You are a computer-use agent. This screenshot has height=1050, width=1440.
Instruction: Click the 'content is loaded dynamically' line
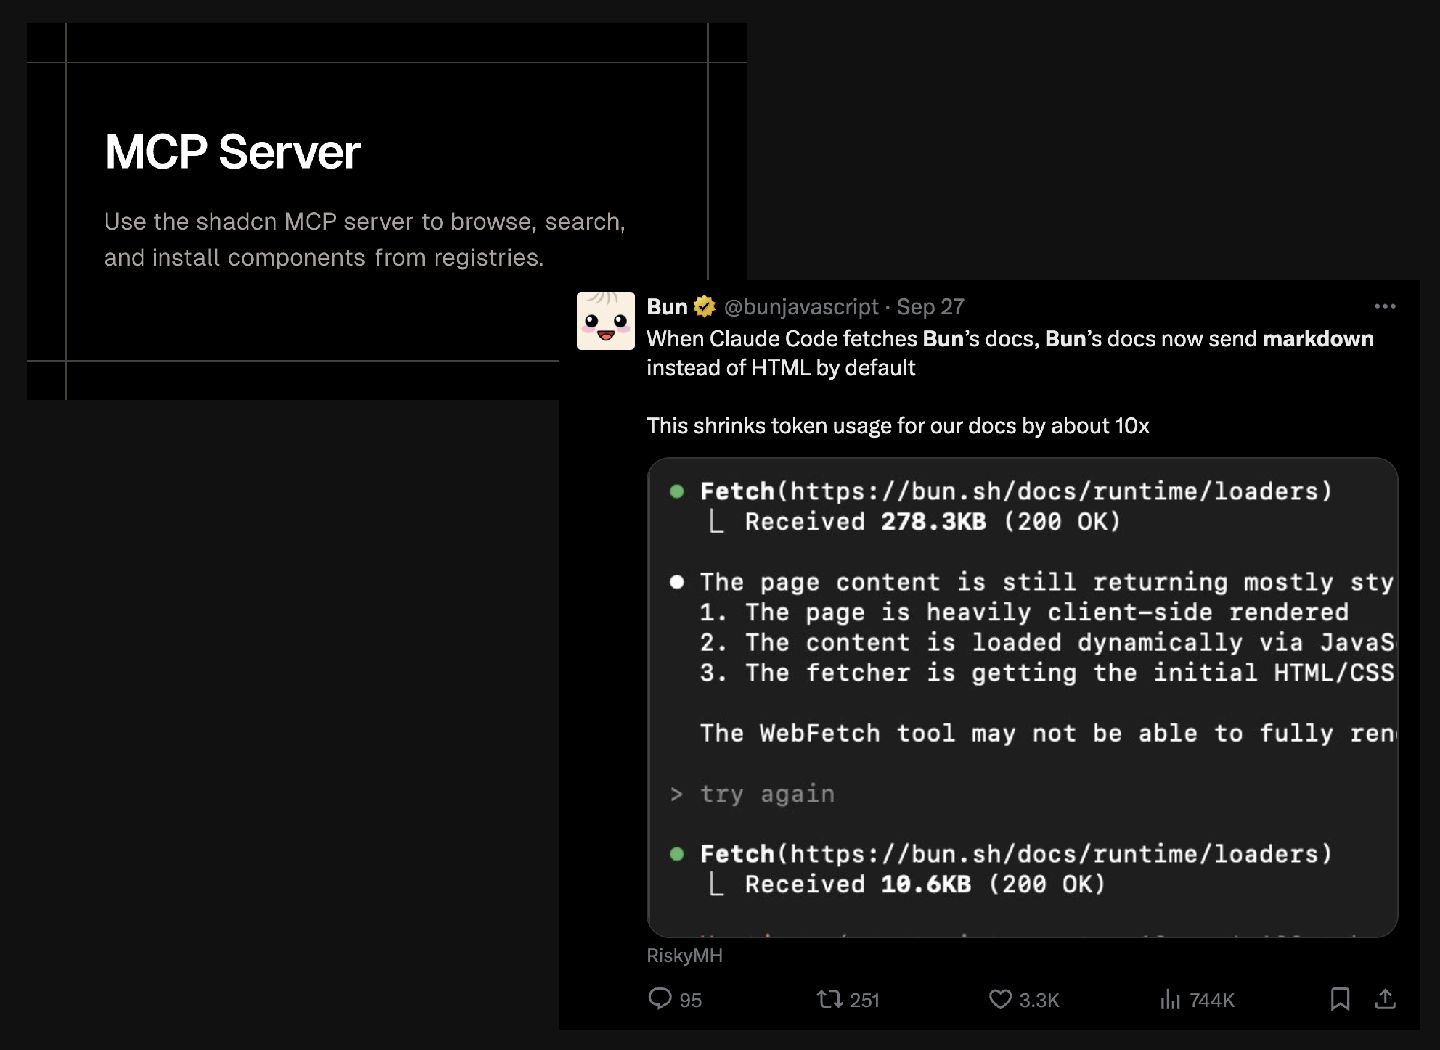click(1047, 642)
